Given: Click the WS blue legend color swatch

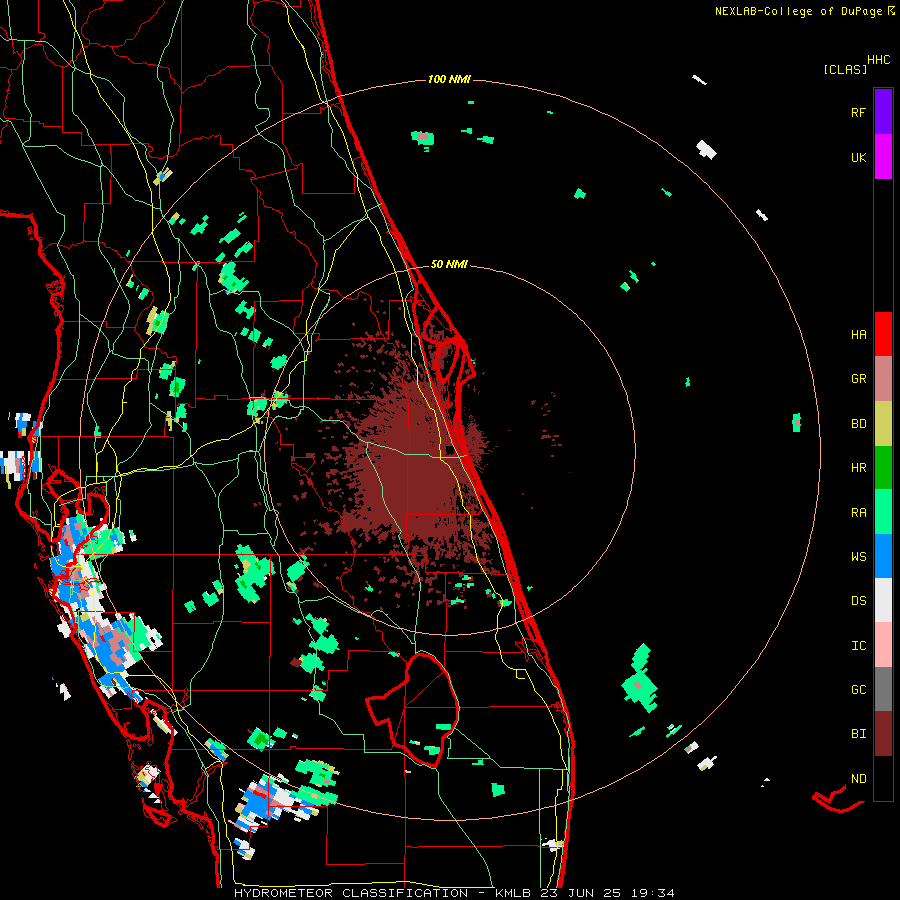Looking at the screenshot, I should 883,556.
